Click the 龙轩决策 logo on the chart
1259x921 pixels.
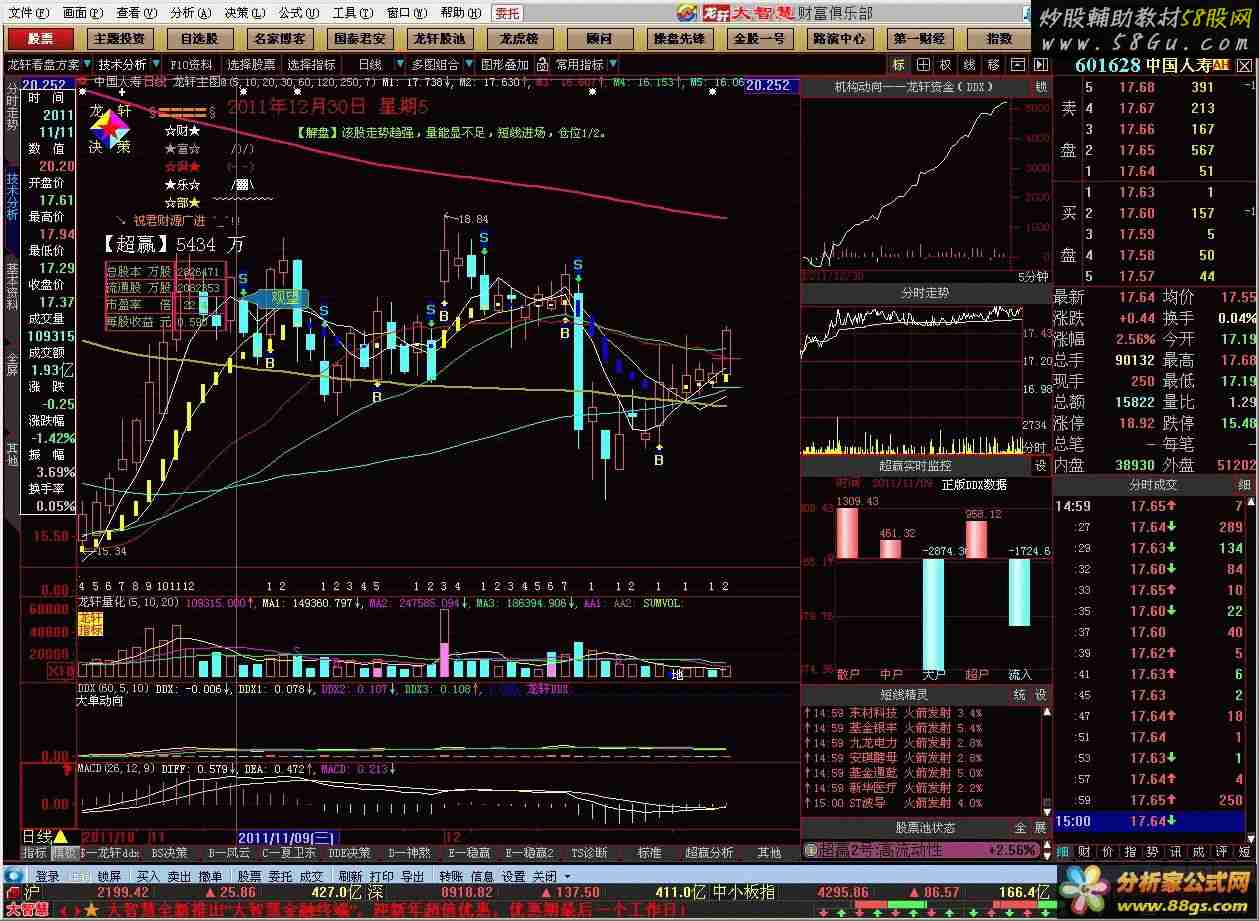click(x=109, y=128)
